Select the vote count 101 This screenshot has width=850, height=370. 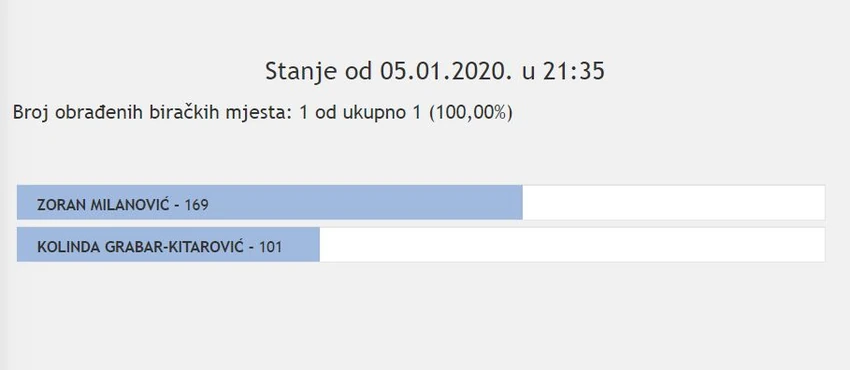[271, 248]
